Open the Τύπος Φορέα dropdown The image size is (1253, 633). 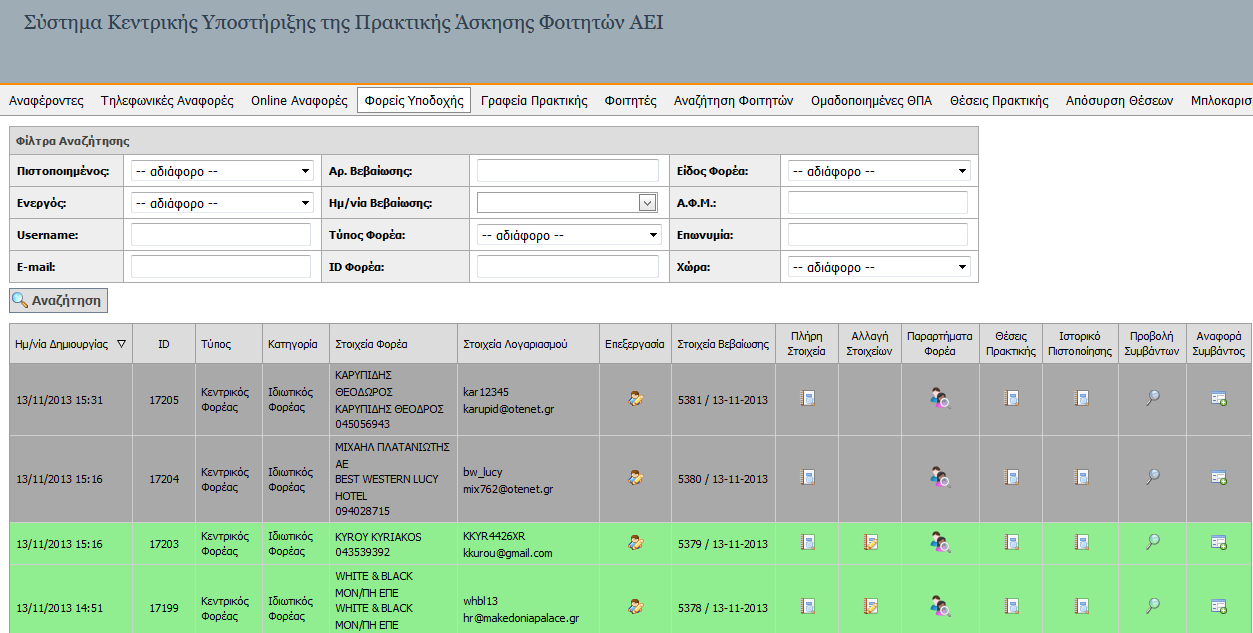pyautogui.click(x=569, y=235)
